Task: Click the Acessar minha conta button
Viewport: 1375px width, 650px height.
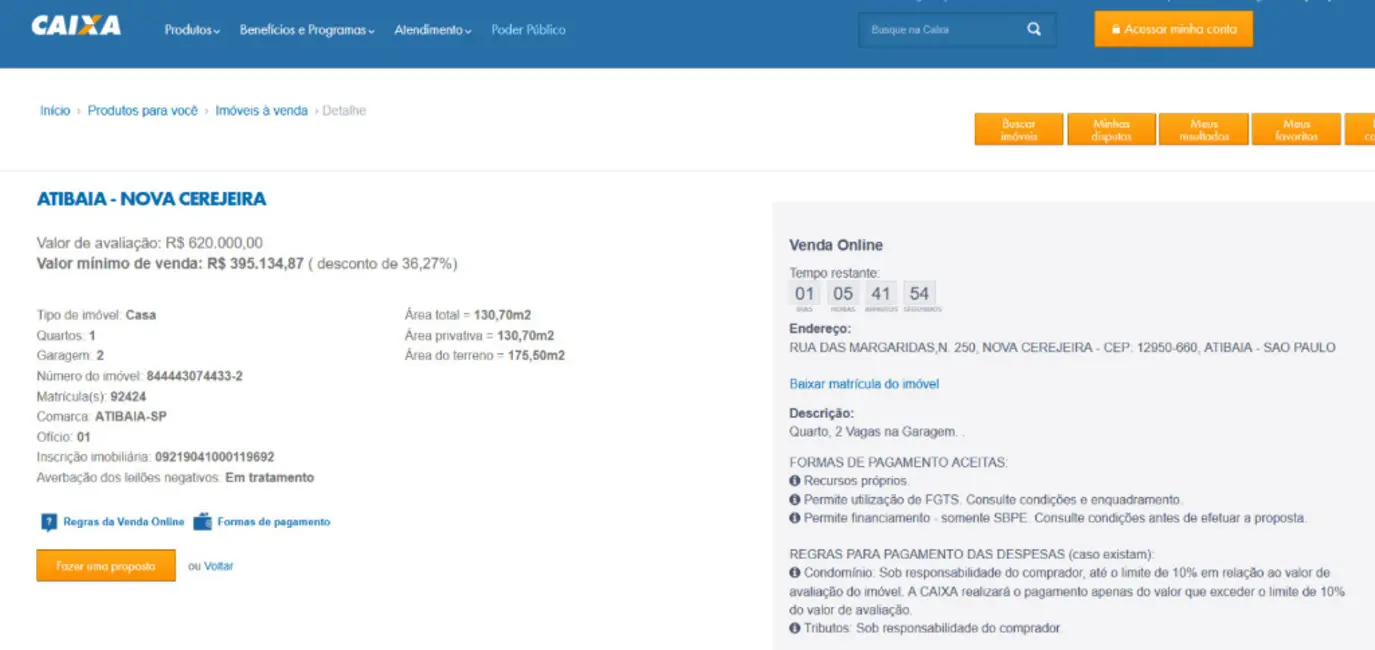Action: [x=1173, y=29]
